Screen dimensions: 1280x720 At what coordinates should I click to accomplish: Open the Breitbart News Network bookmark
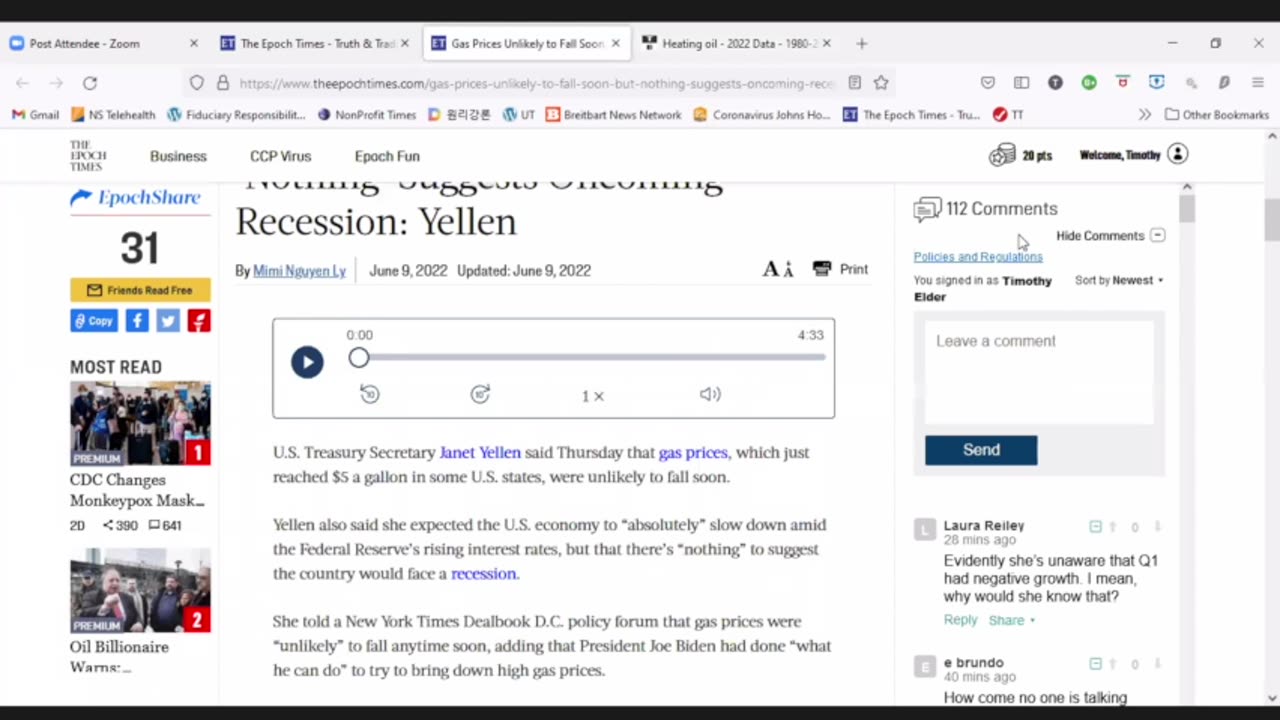613,115
